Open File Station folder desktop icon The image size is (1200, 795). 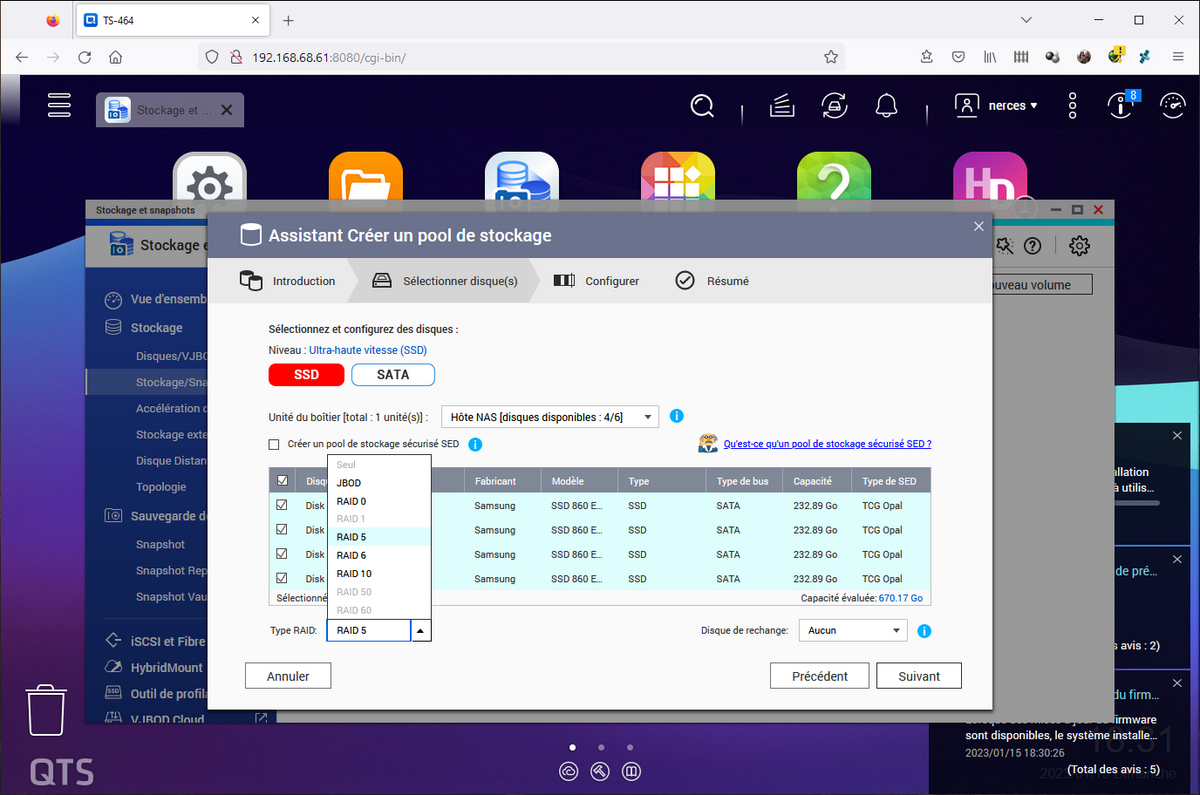click(366, 178)
